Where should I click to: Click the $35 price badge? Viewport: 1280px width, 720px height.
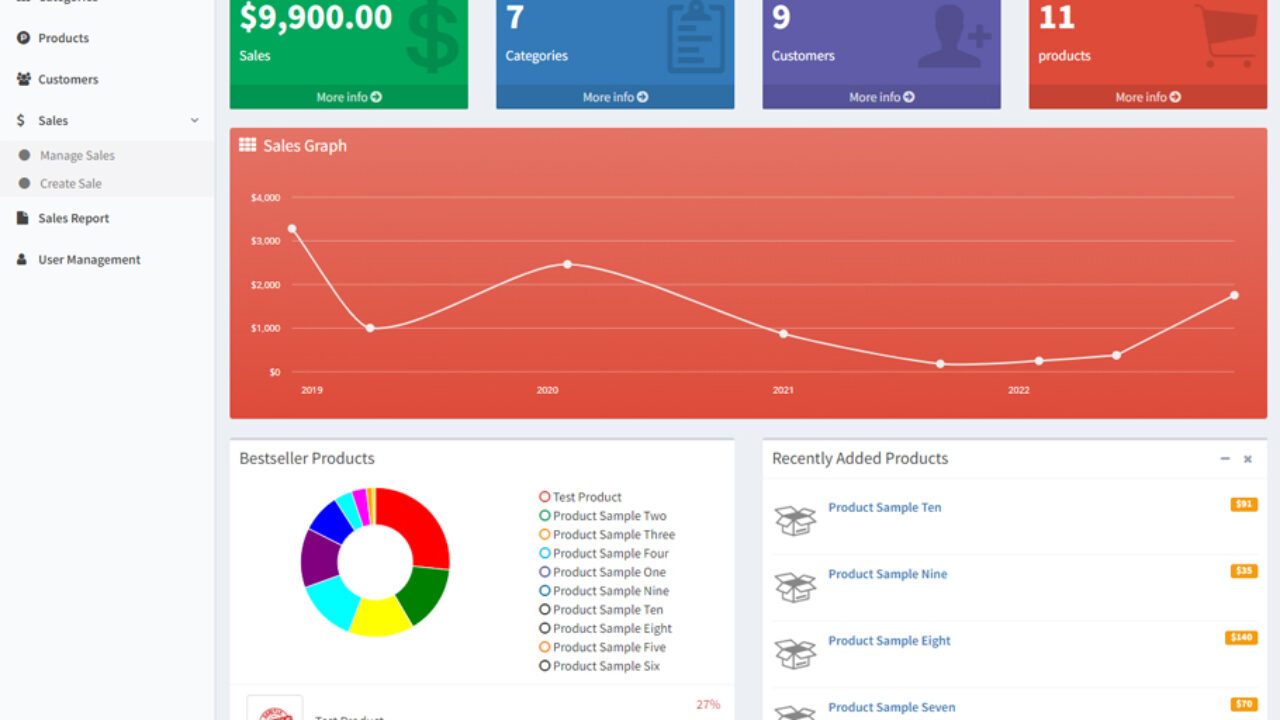click(x=1244, y=571)
